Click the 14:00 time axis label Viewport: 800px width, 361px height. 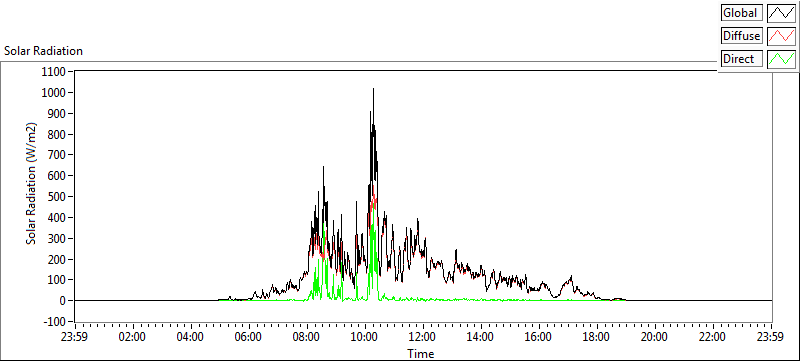(481, 337)
